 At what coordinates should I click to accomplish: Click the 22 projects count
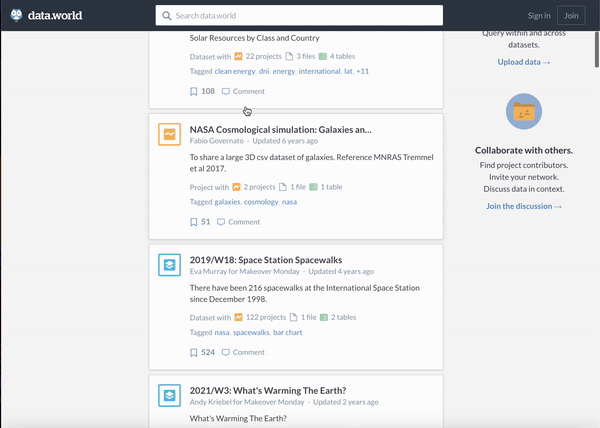(x=264, y=56)
